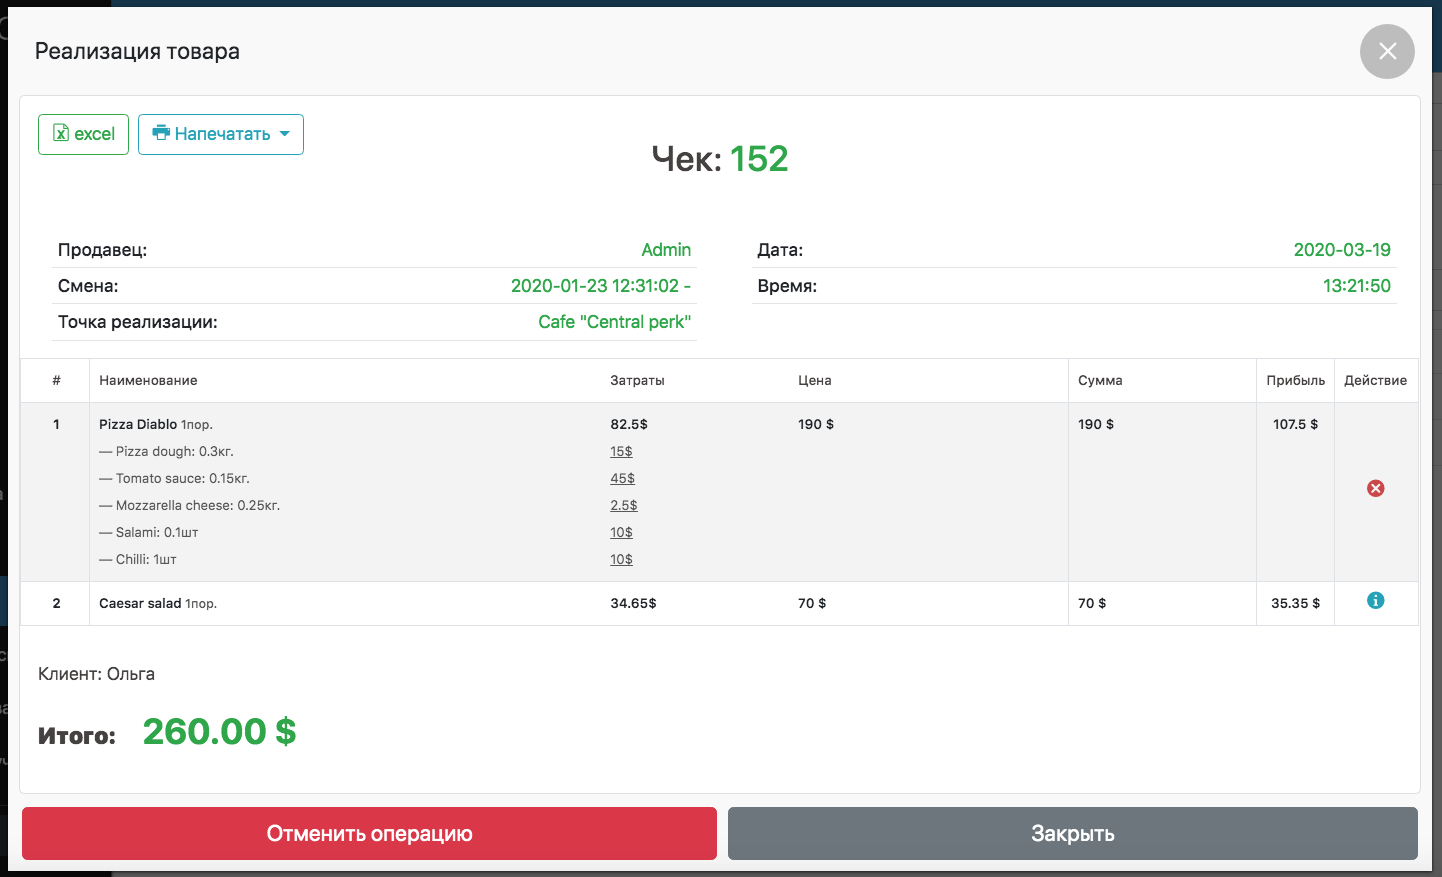Click the 10$ cost link for Chilli
The image size is (1442, 877).
621,560
